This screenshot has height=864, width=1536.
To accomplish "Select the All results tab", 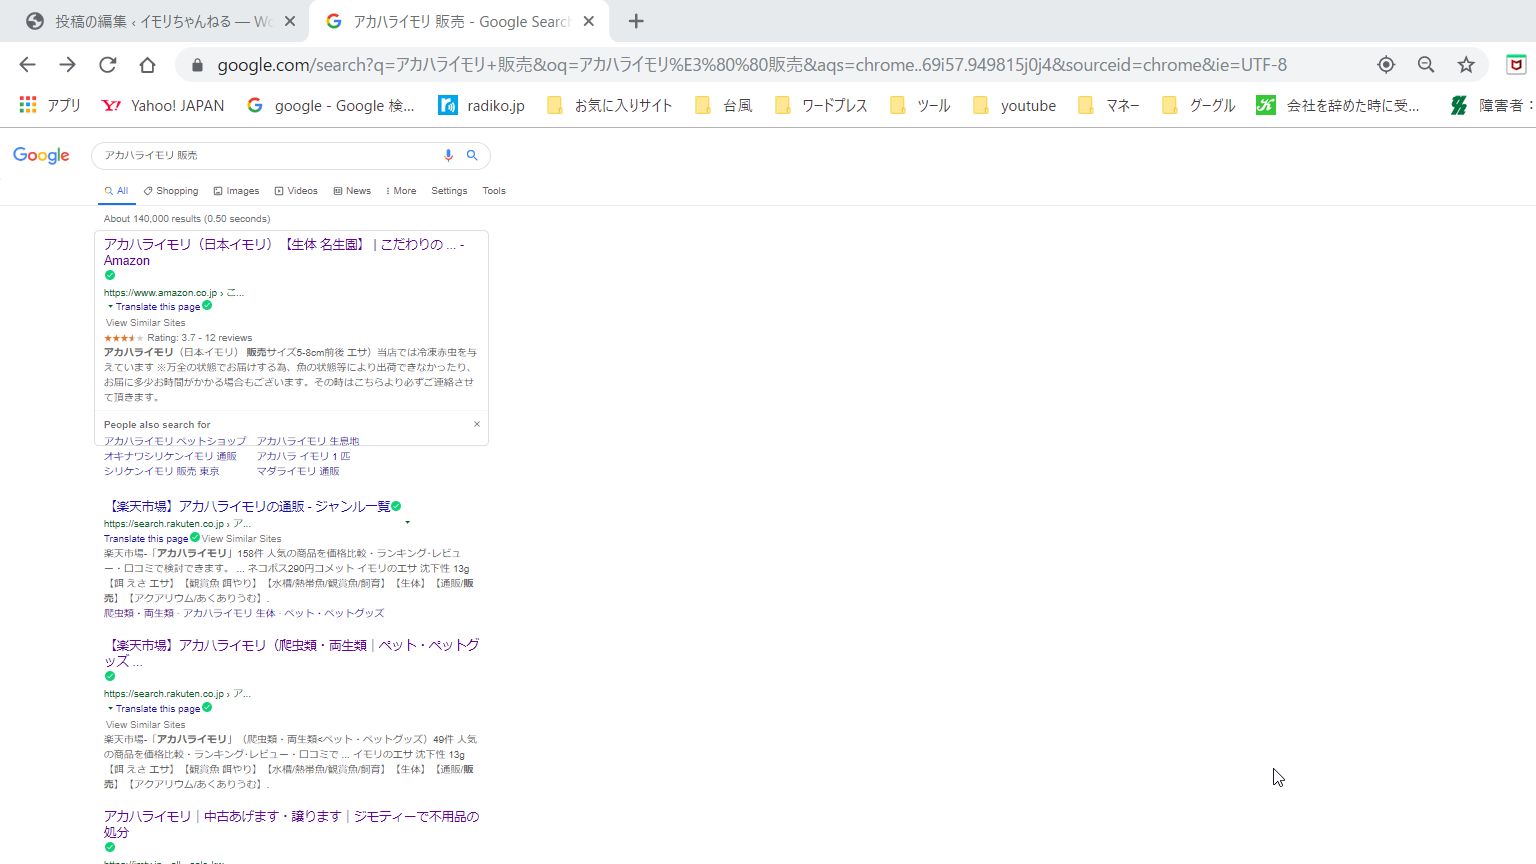I will click(x=117, y=191).
